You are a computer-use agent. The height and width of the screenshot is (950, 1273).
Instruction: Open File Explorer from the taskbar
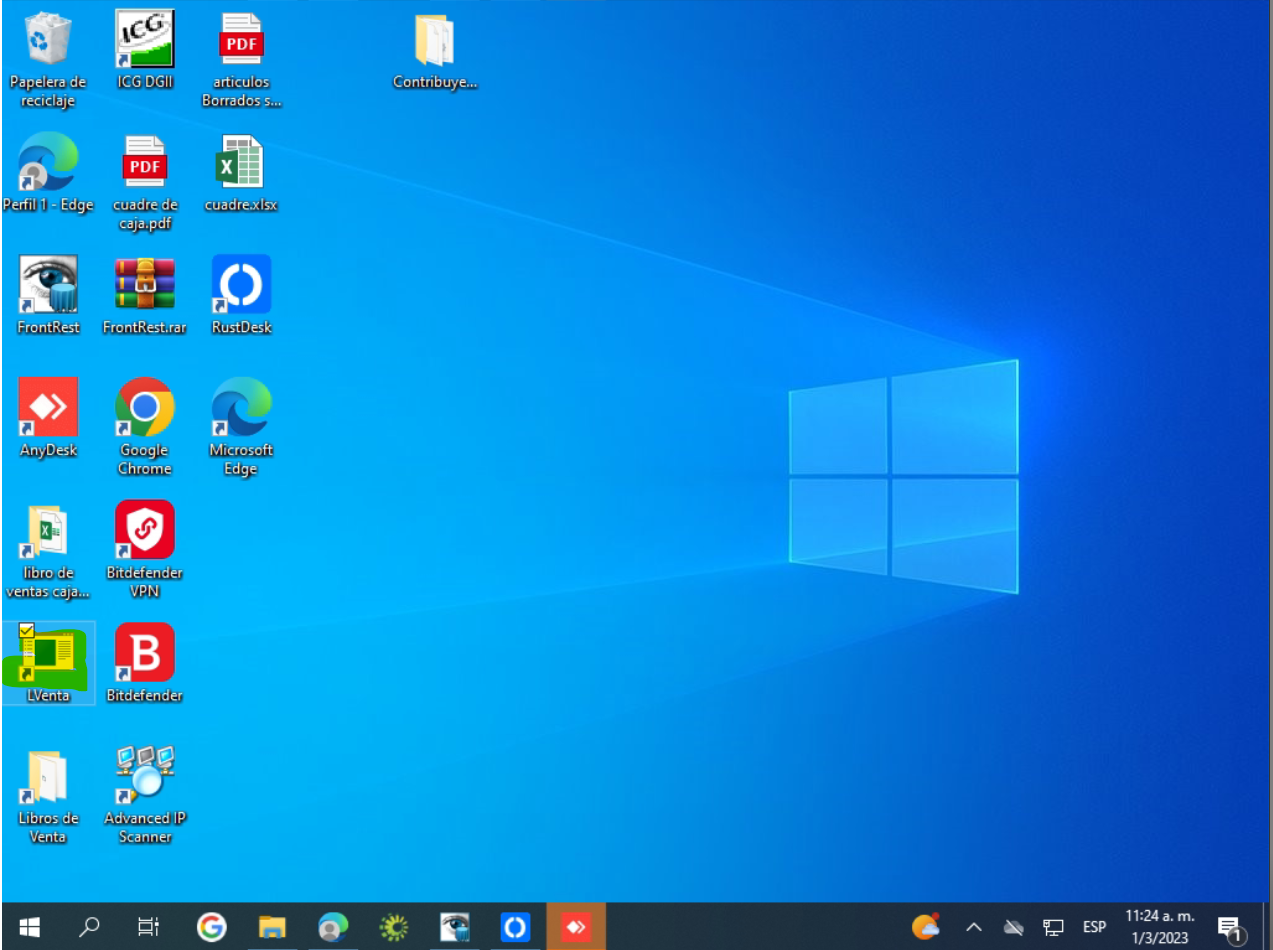tap(272, 928)
